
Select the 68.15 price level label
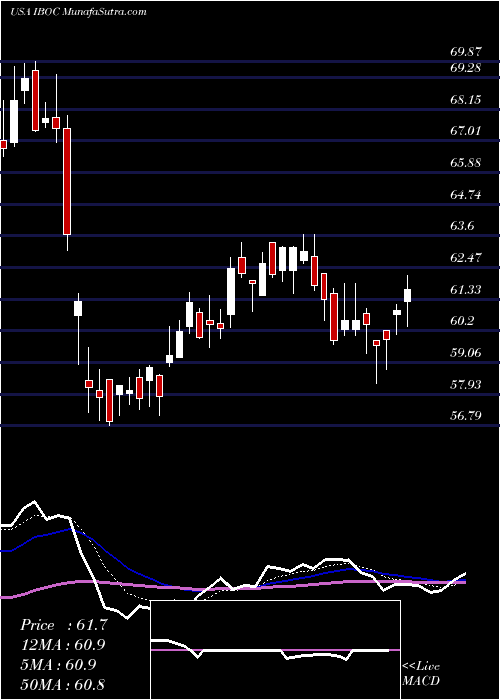[466, 100]
